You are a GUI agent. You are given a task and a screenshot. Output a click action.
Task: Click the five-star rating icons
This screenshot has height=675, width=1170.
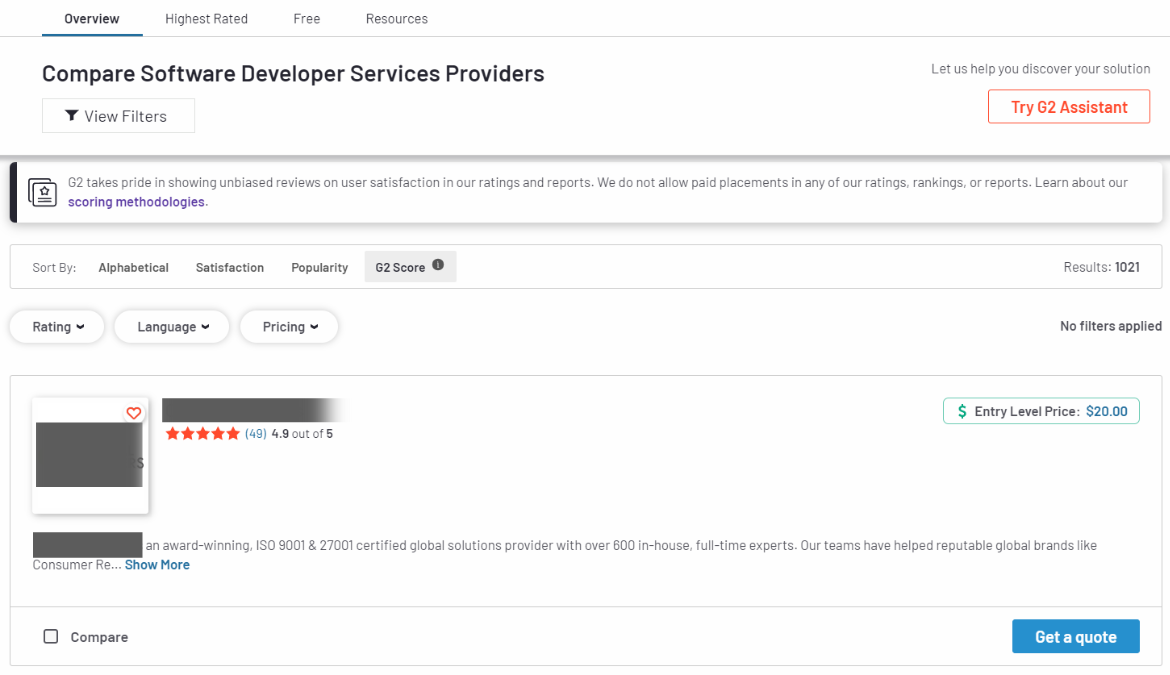(202, 434)
